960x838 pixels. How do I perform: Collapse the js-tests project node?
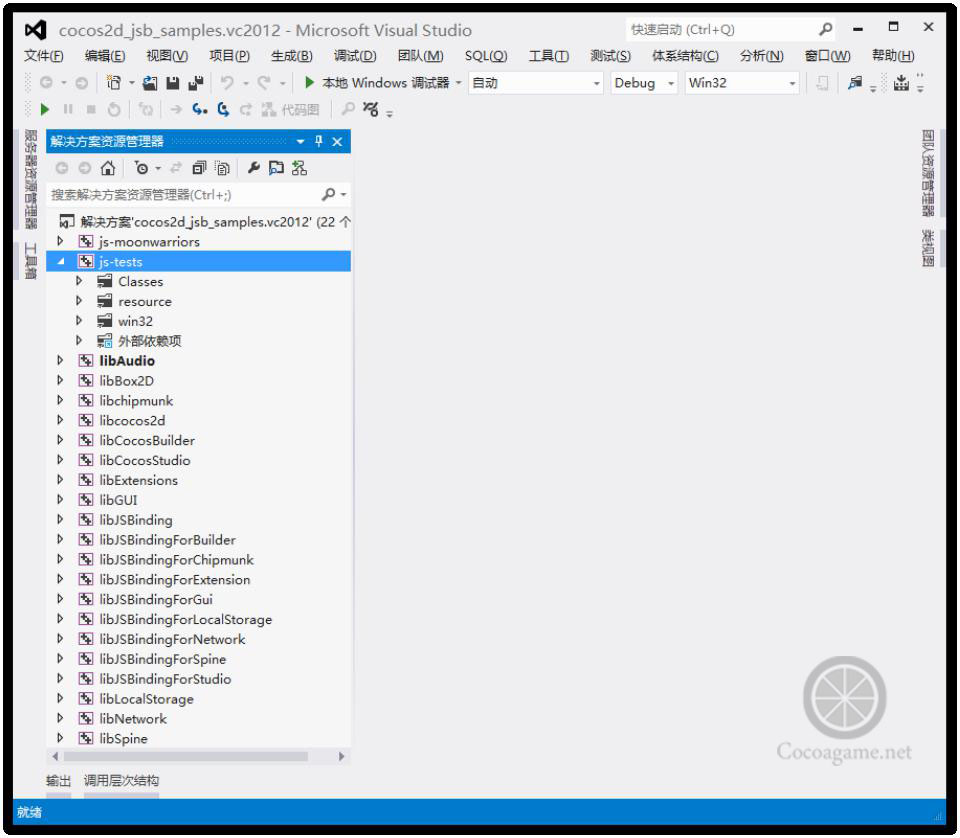tap(61, 262)
